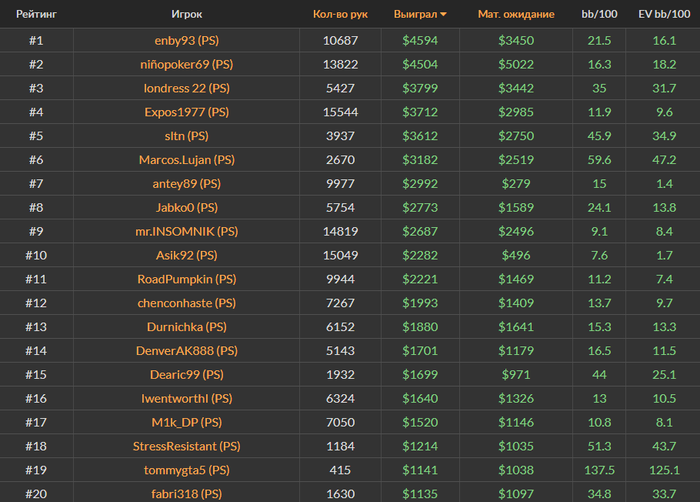This screenshot has width=700, height=502.
Task: Sort table by Кол-во рук header
Action: (340, 14)
